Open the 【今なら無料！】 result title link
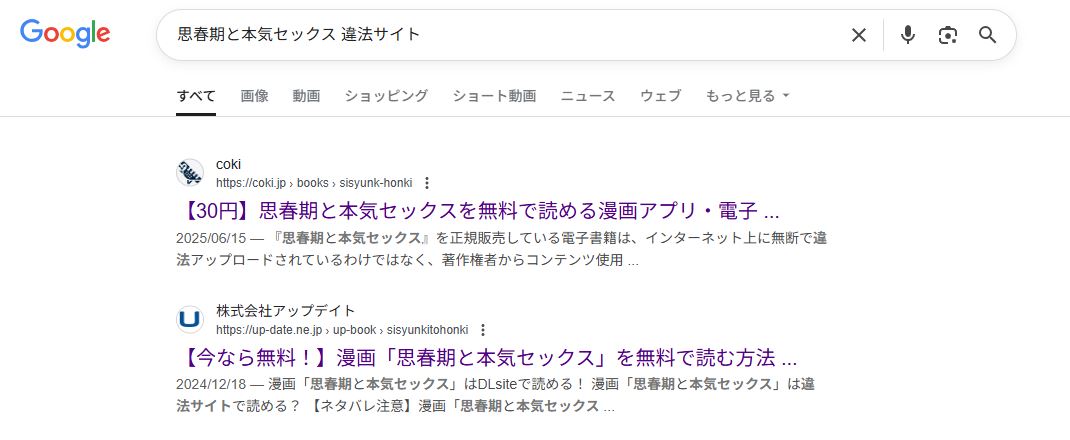Image resolution: width=1070 pixels, height=440 pixels. 487,358
